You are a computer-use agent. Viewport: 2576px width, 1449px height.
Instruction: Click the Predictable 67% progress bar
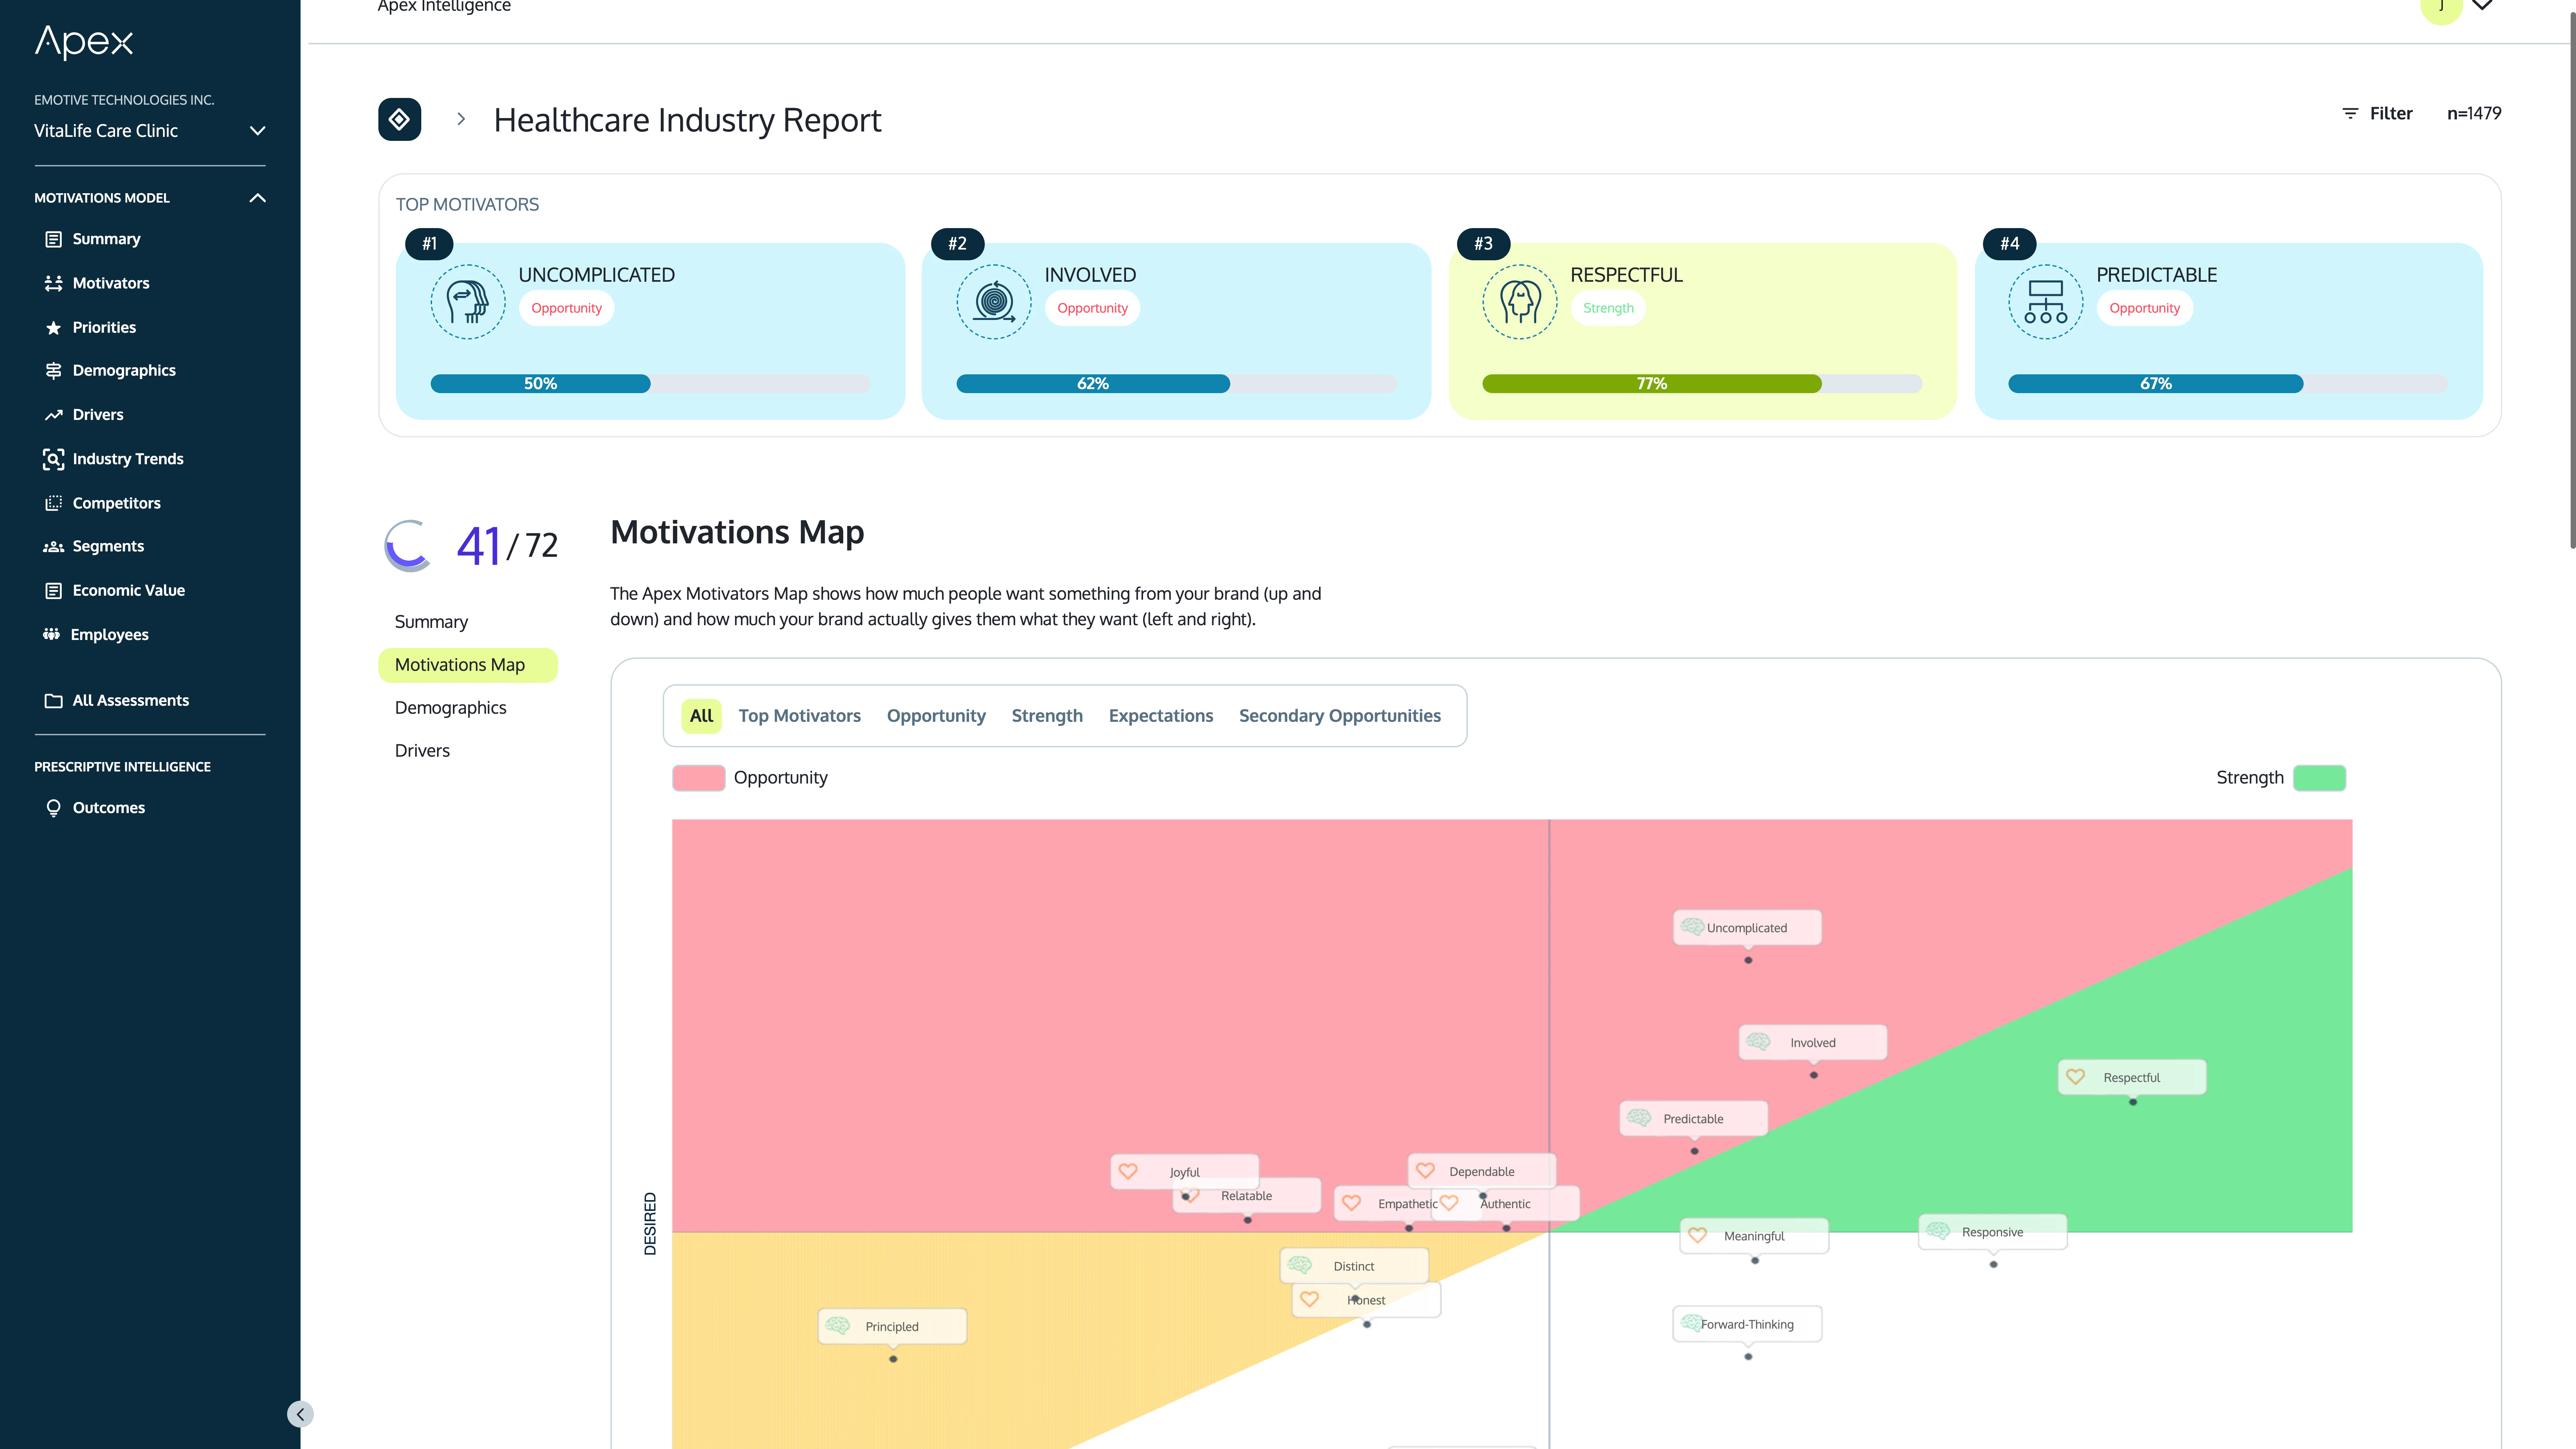tap(2228, 384)
